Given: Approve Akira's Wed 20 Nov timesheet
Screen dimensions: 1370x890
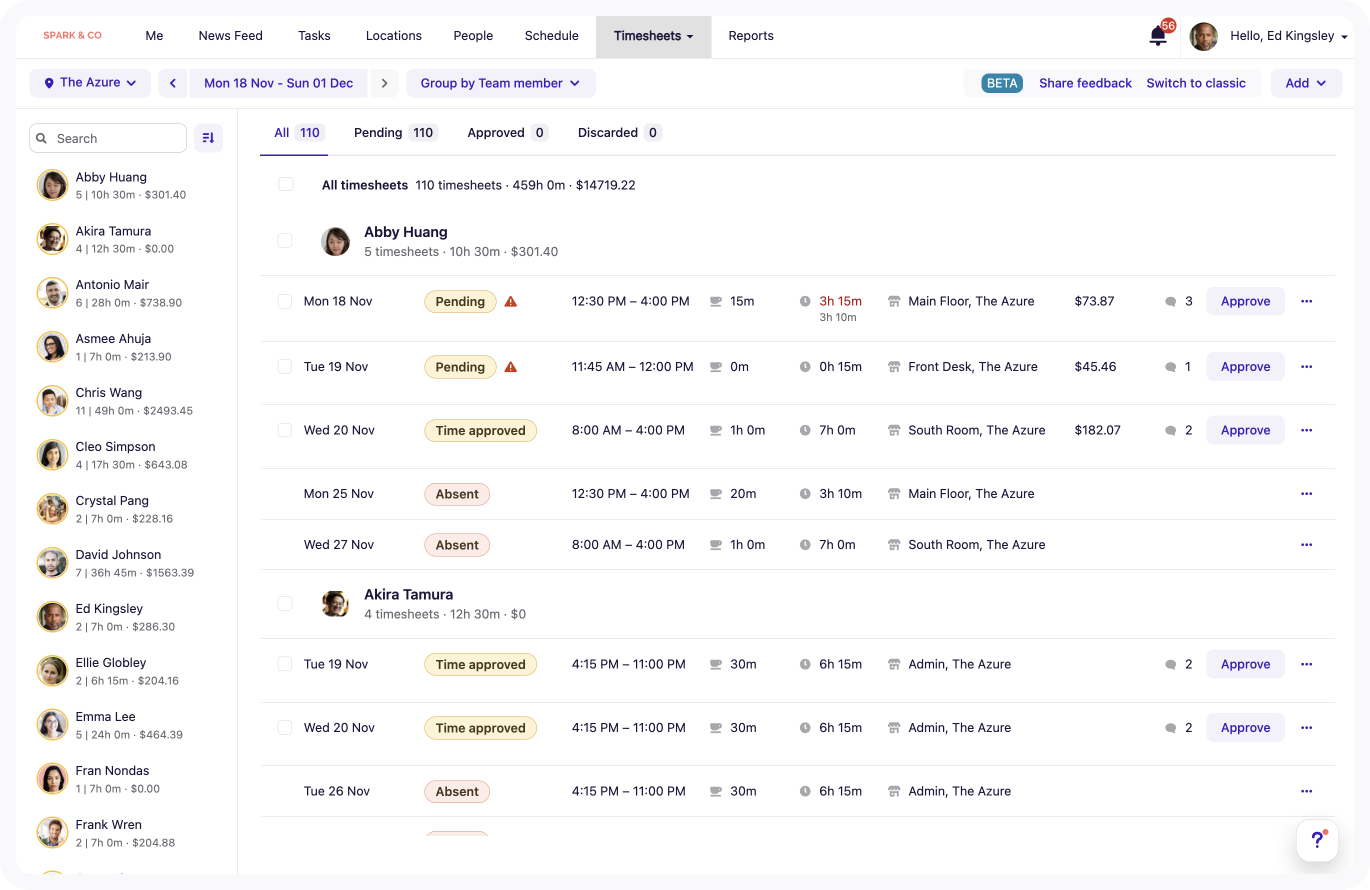Looking at the screenshot, I should click(1245, 728).
